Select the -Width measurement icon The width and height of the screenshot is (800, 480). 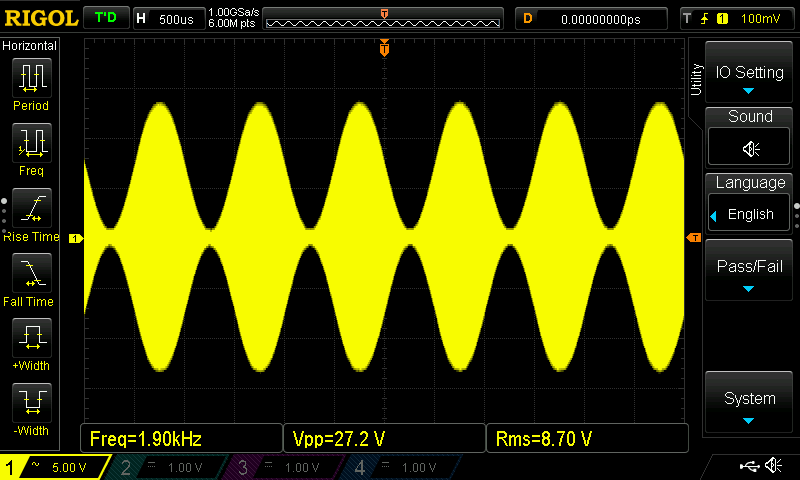tap(32, 402)
